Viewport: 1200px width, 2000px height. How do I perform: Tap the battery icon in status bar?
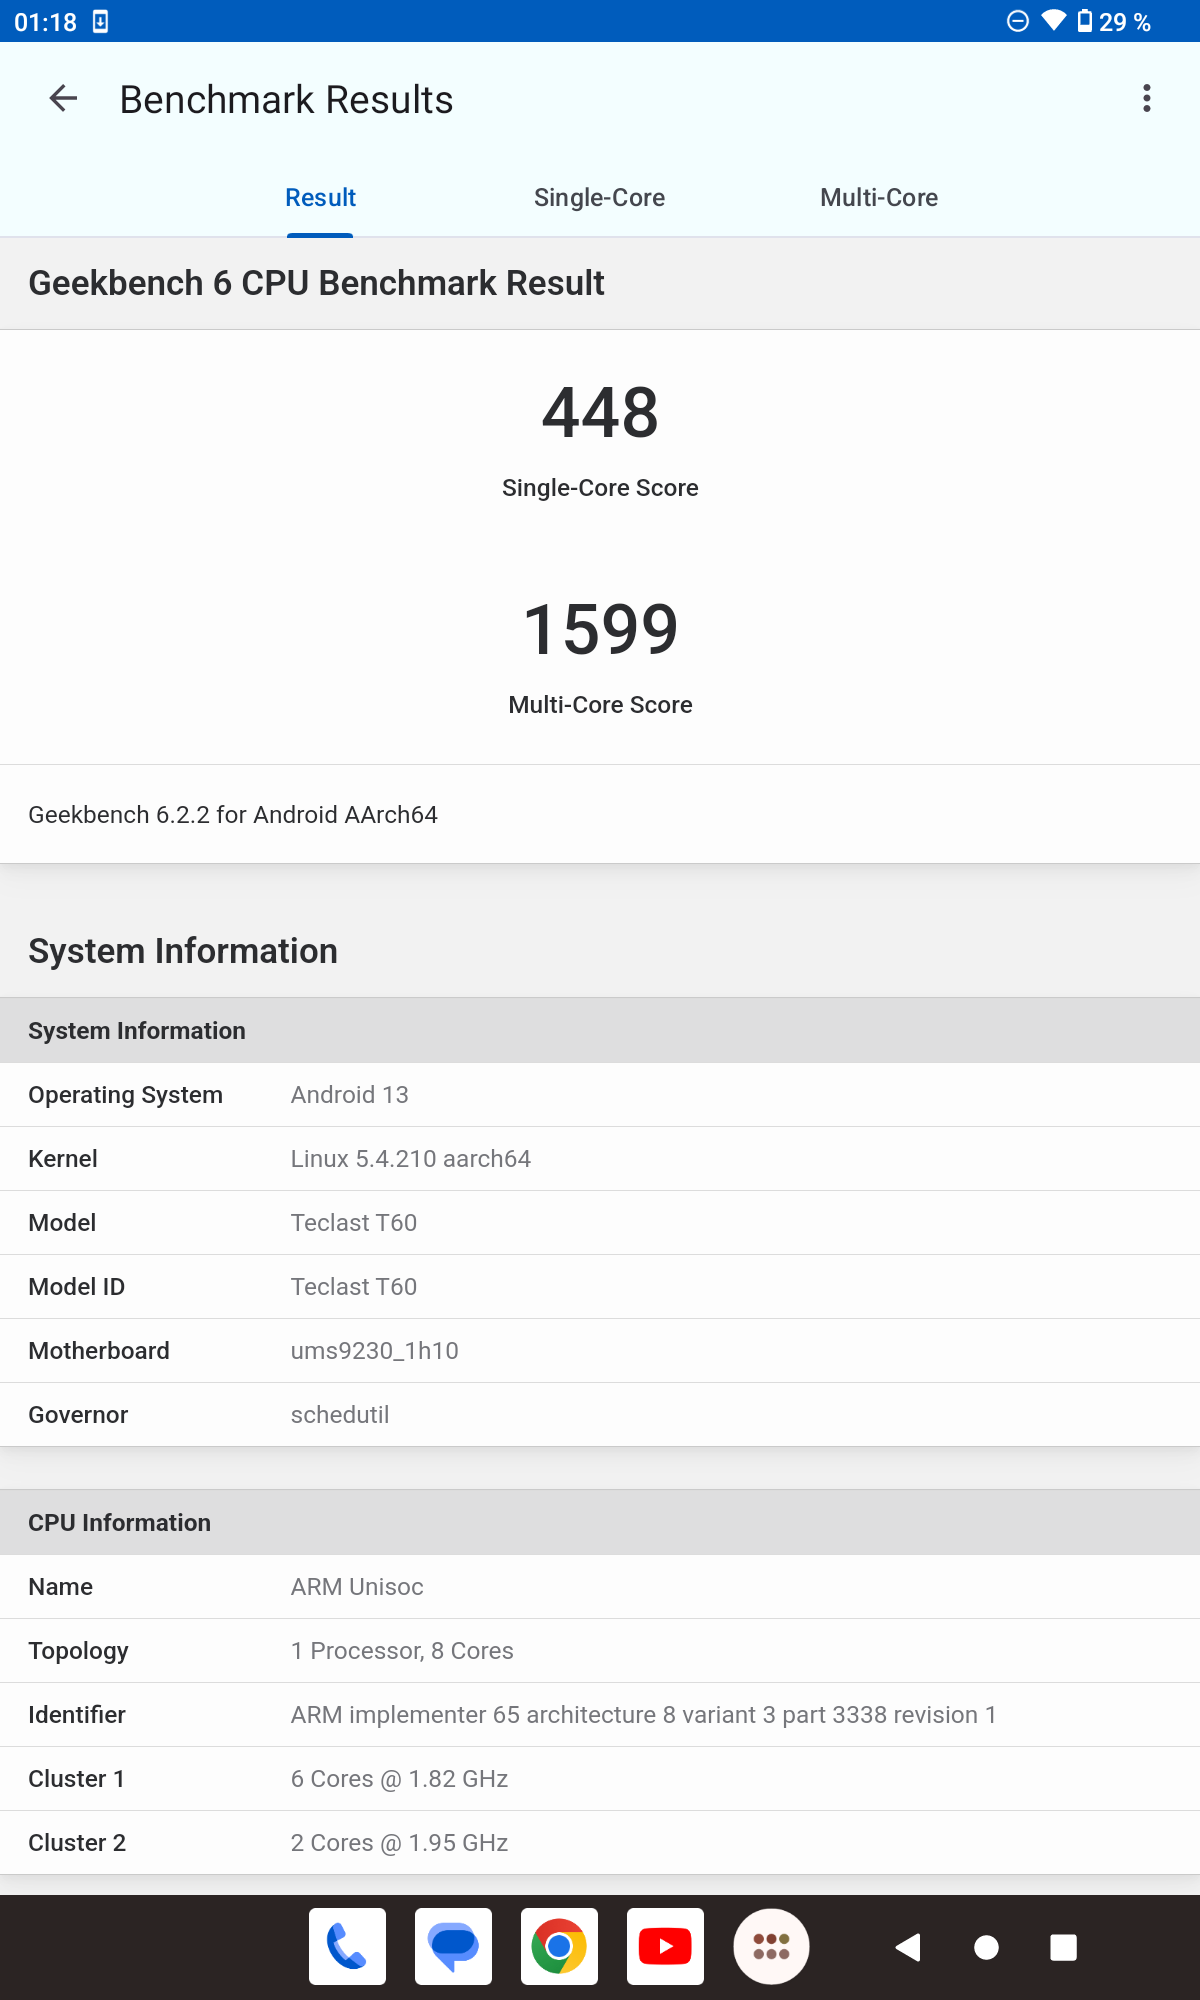tap(1085, 21)
